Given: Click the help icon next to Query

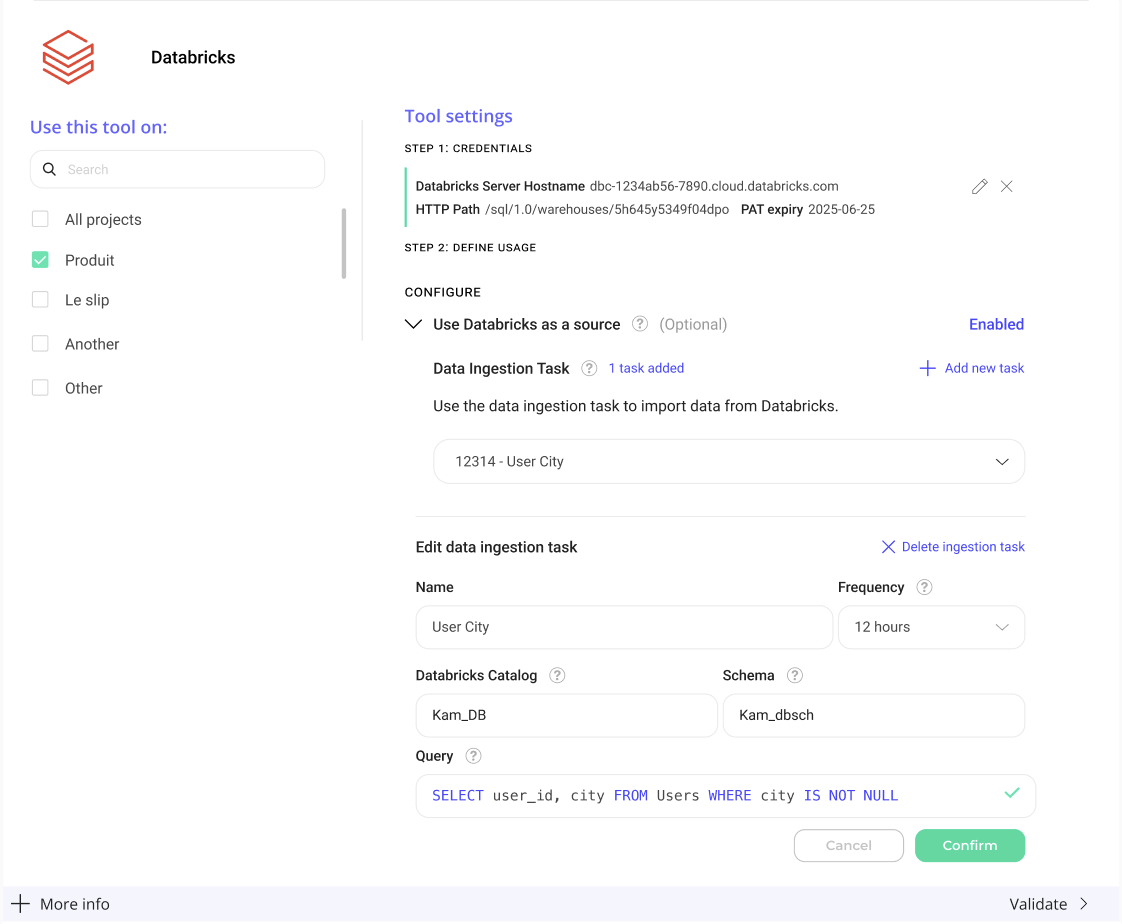Looking at the screenshot, I should pyautogui.click(x=474, y=756).
